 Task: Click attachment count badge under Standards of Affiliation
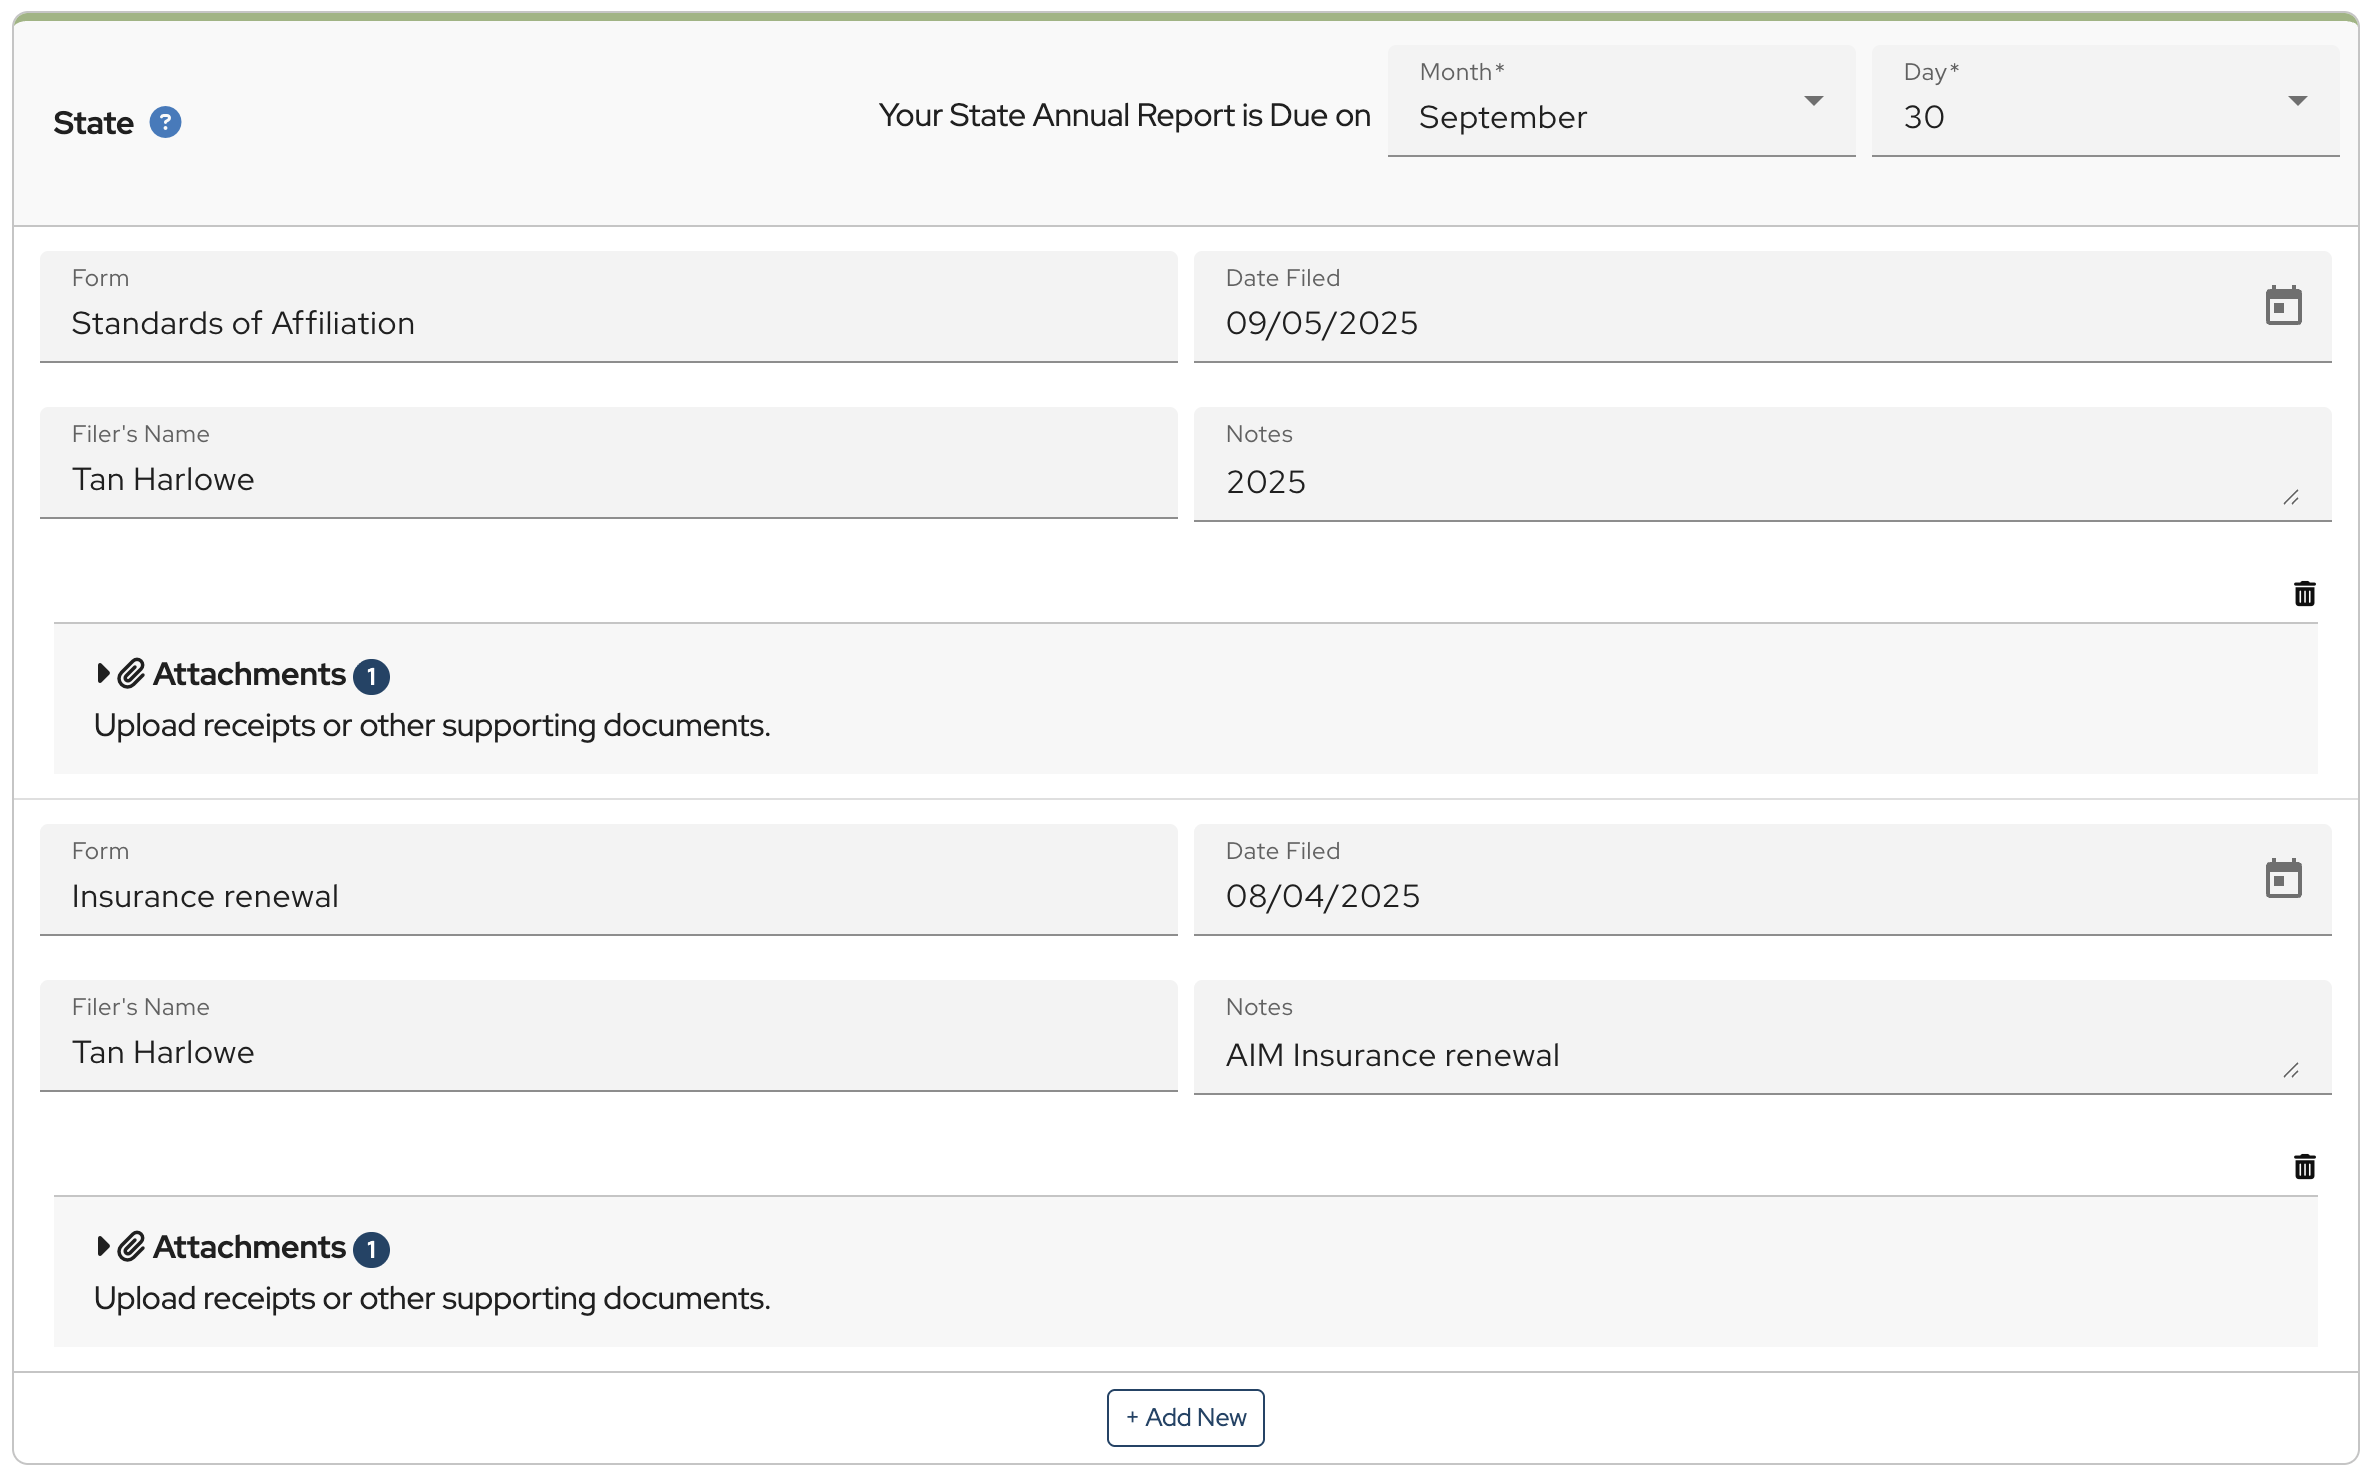pos(371,677)
